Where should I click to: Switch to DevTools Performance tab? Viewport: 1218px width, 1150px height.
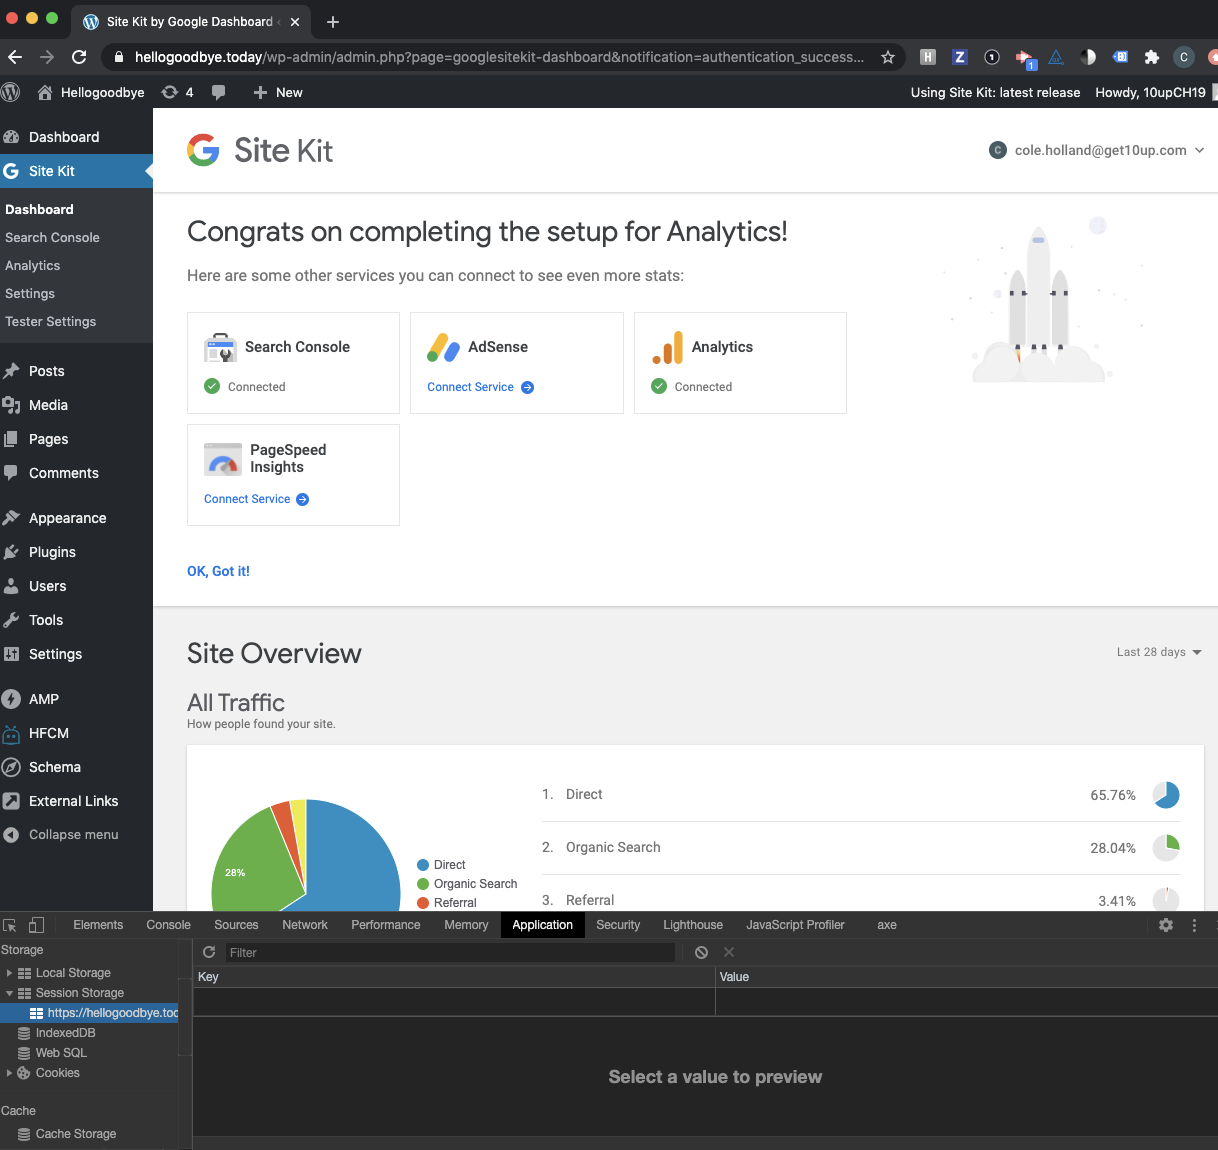coord(386,925)
